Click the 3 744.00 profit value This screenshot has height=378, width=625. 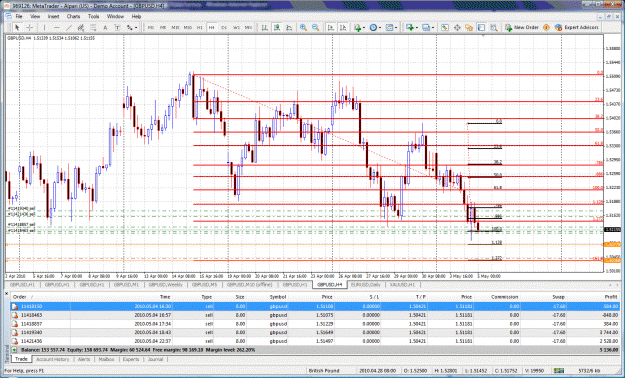608,333
